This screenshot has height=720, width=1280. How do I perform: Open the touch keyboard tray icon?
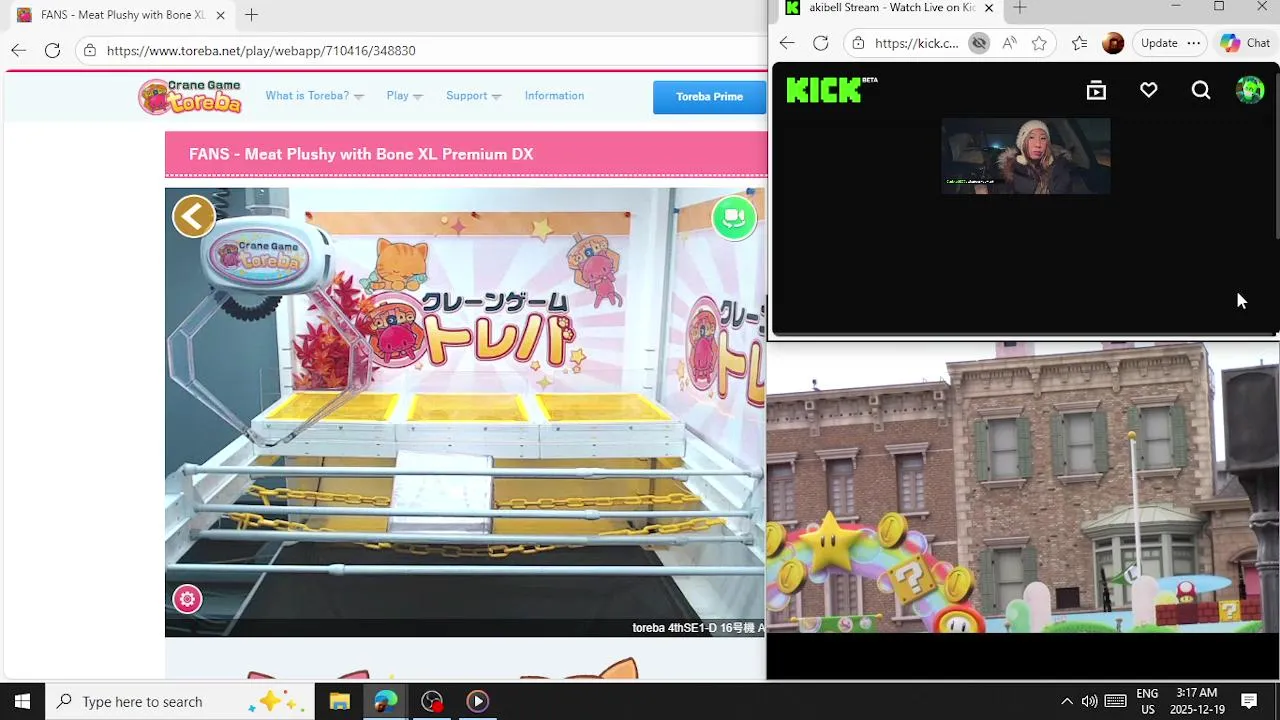[x=1116, y=701]
